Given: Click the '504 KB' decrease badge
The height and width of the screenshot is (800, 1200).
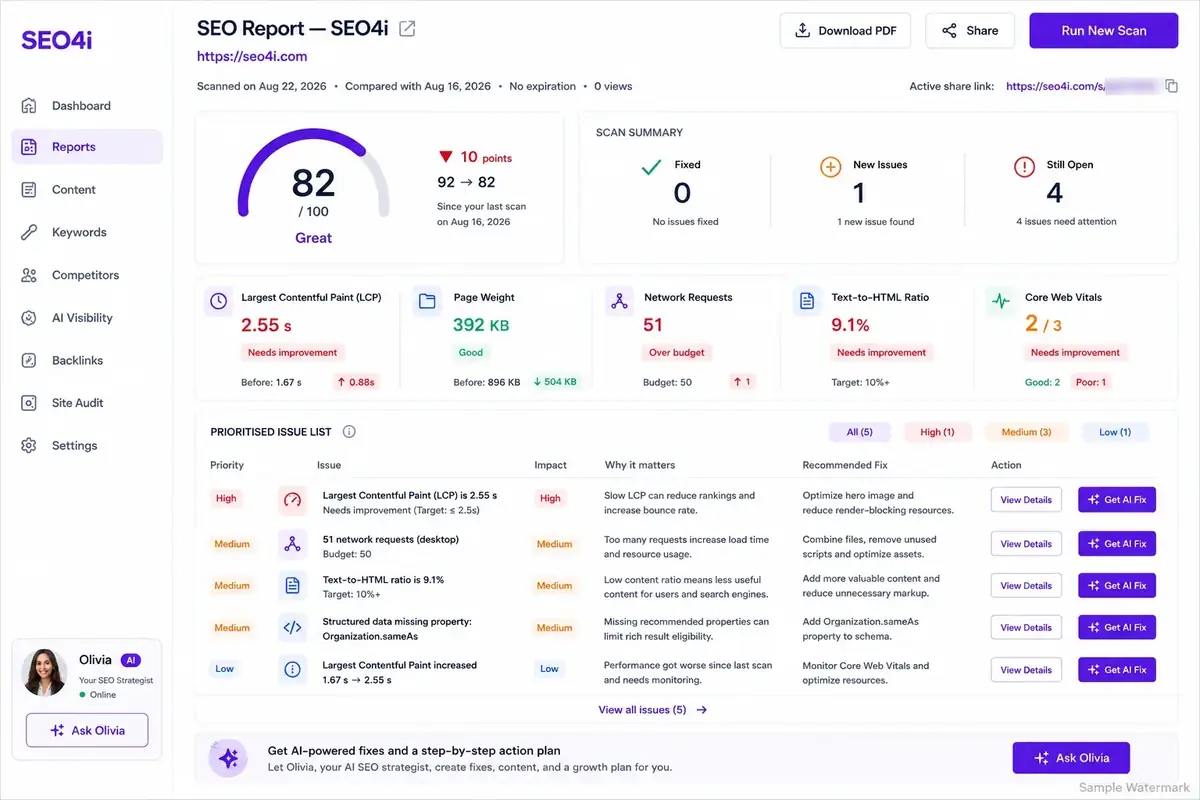Looking at the screenshot, I should coord(555,382).
